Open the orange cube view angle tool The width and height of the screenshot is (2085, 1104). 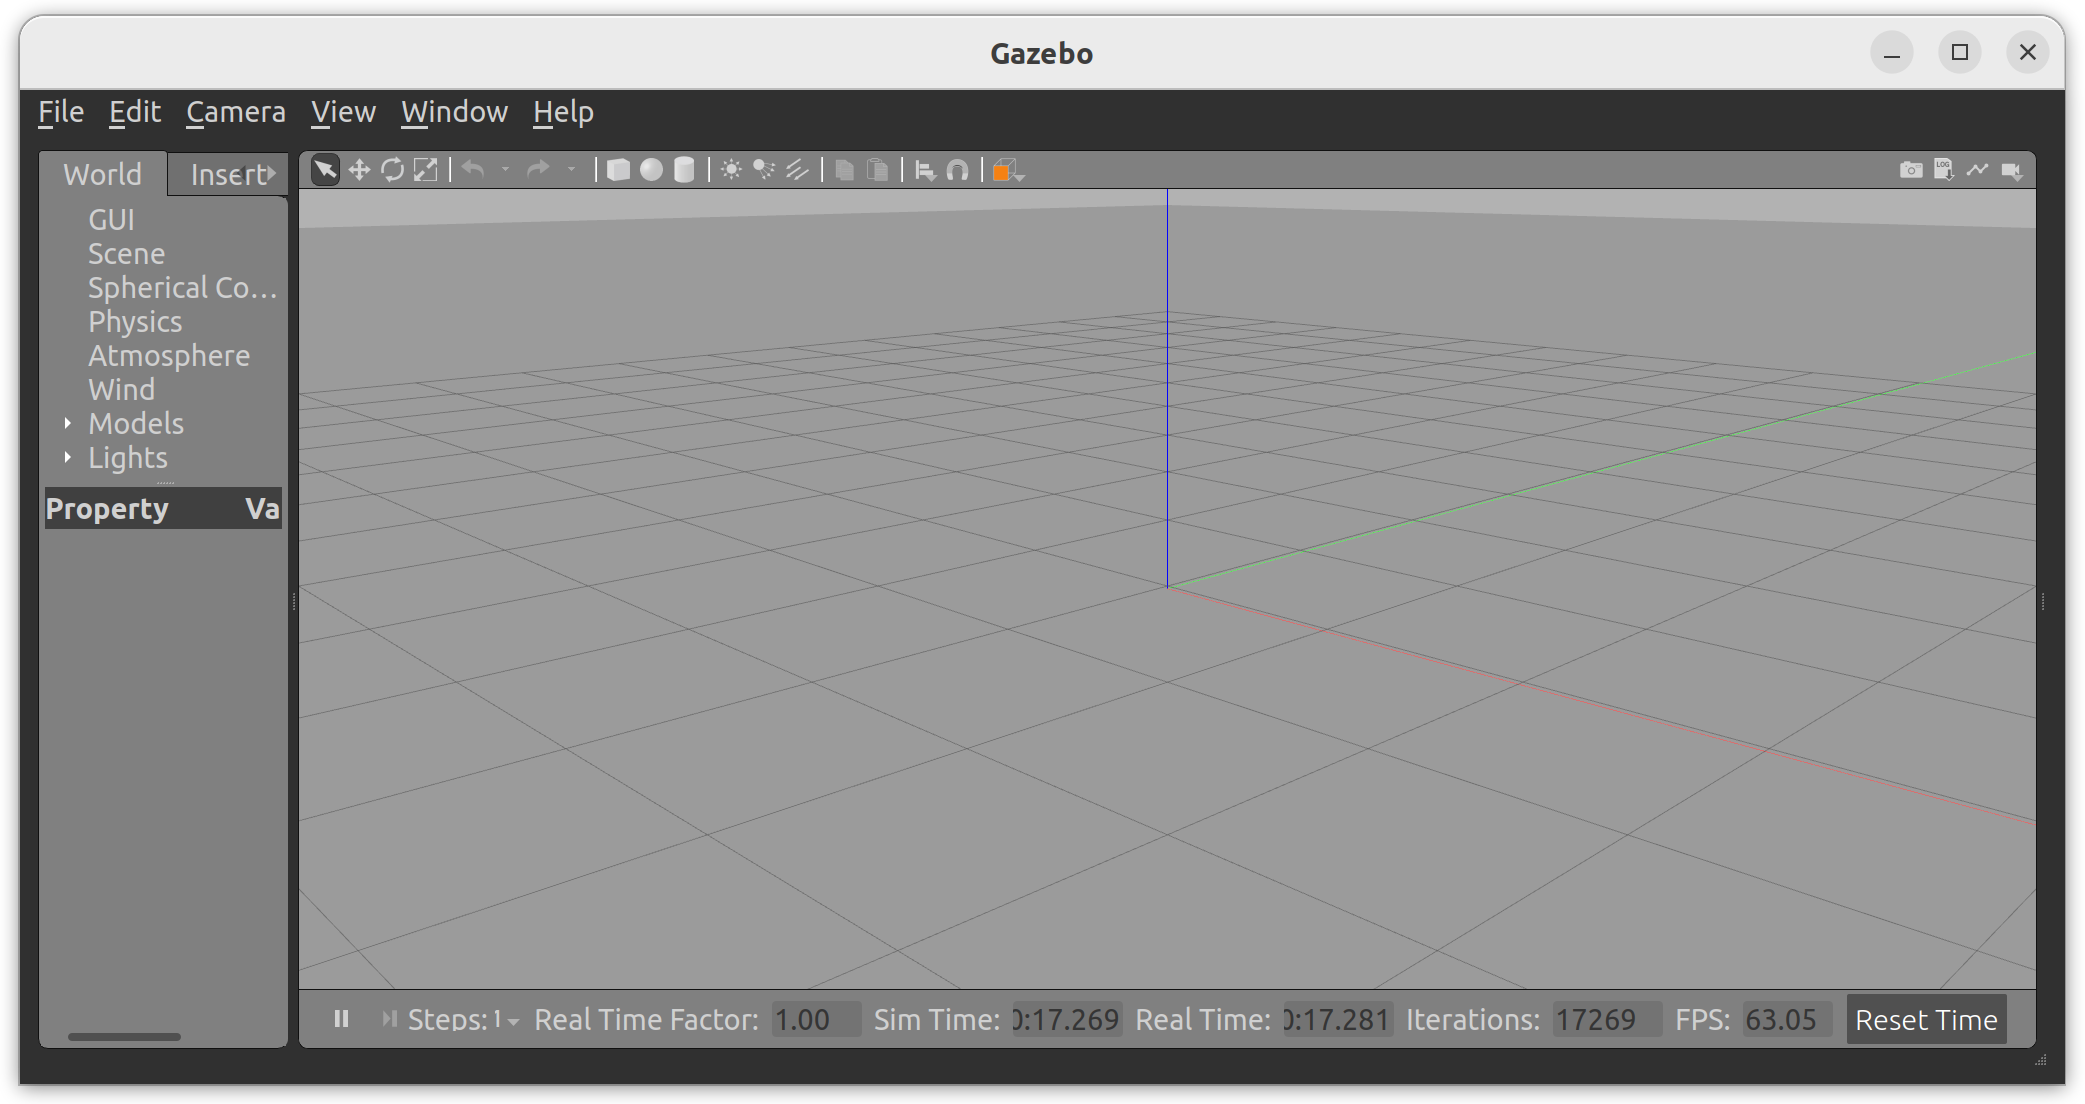1007,171
